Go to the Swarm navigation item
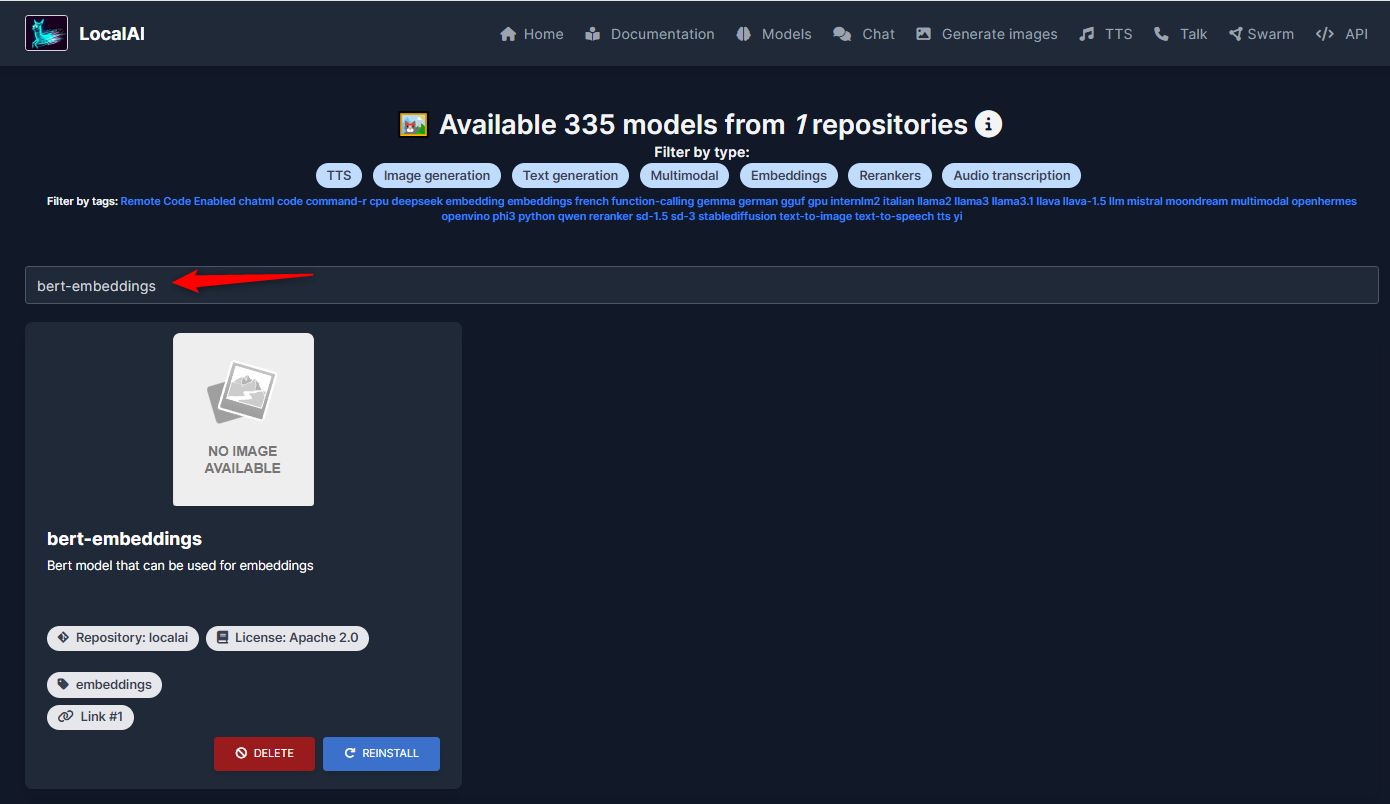Image resolution: width=1390 pixels, height=804 pixels. 1261,34
